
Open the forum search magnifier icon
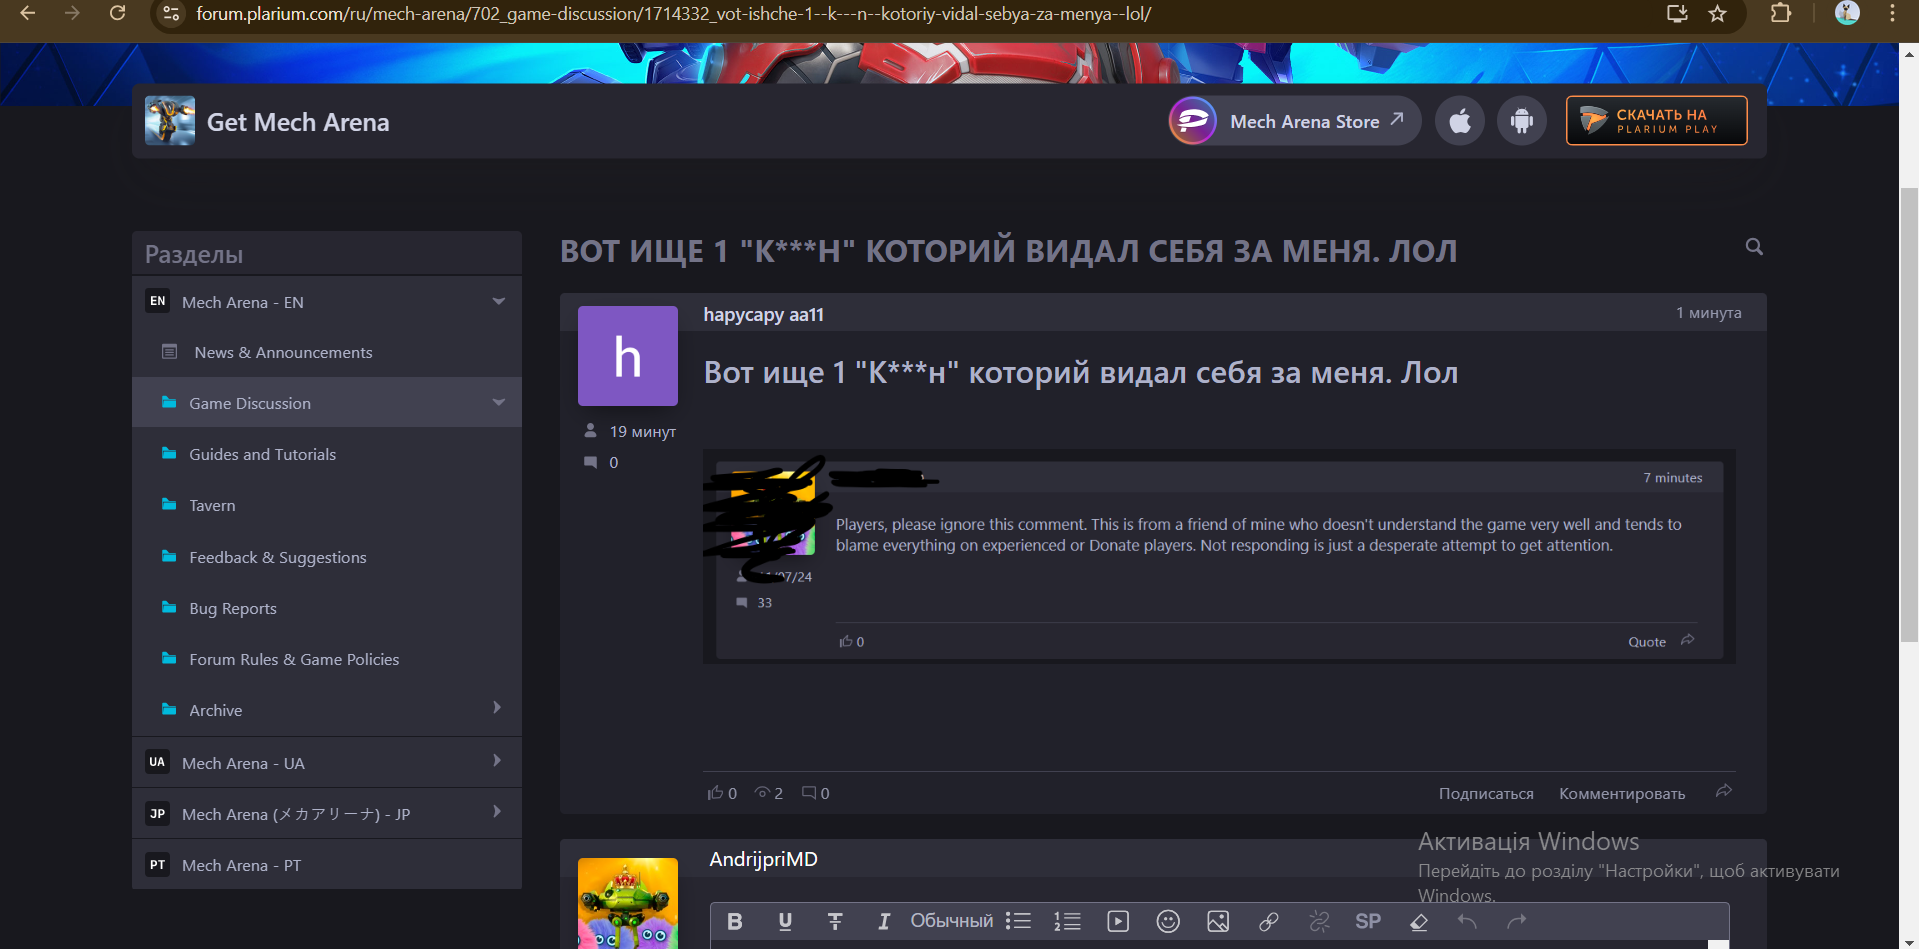click(1754, 246)
